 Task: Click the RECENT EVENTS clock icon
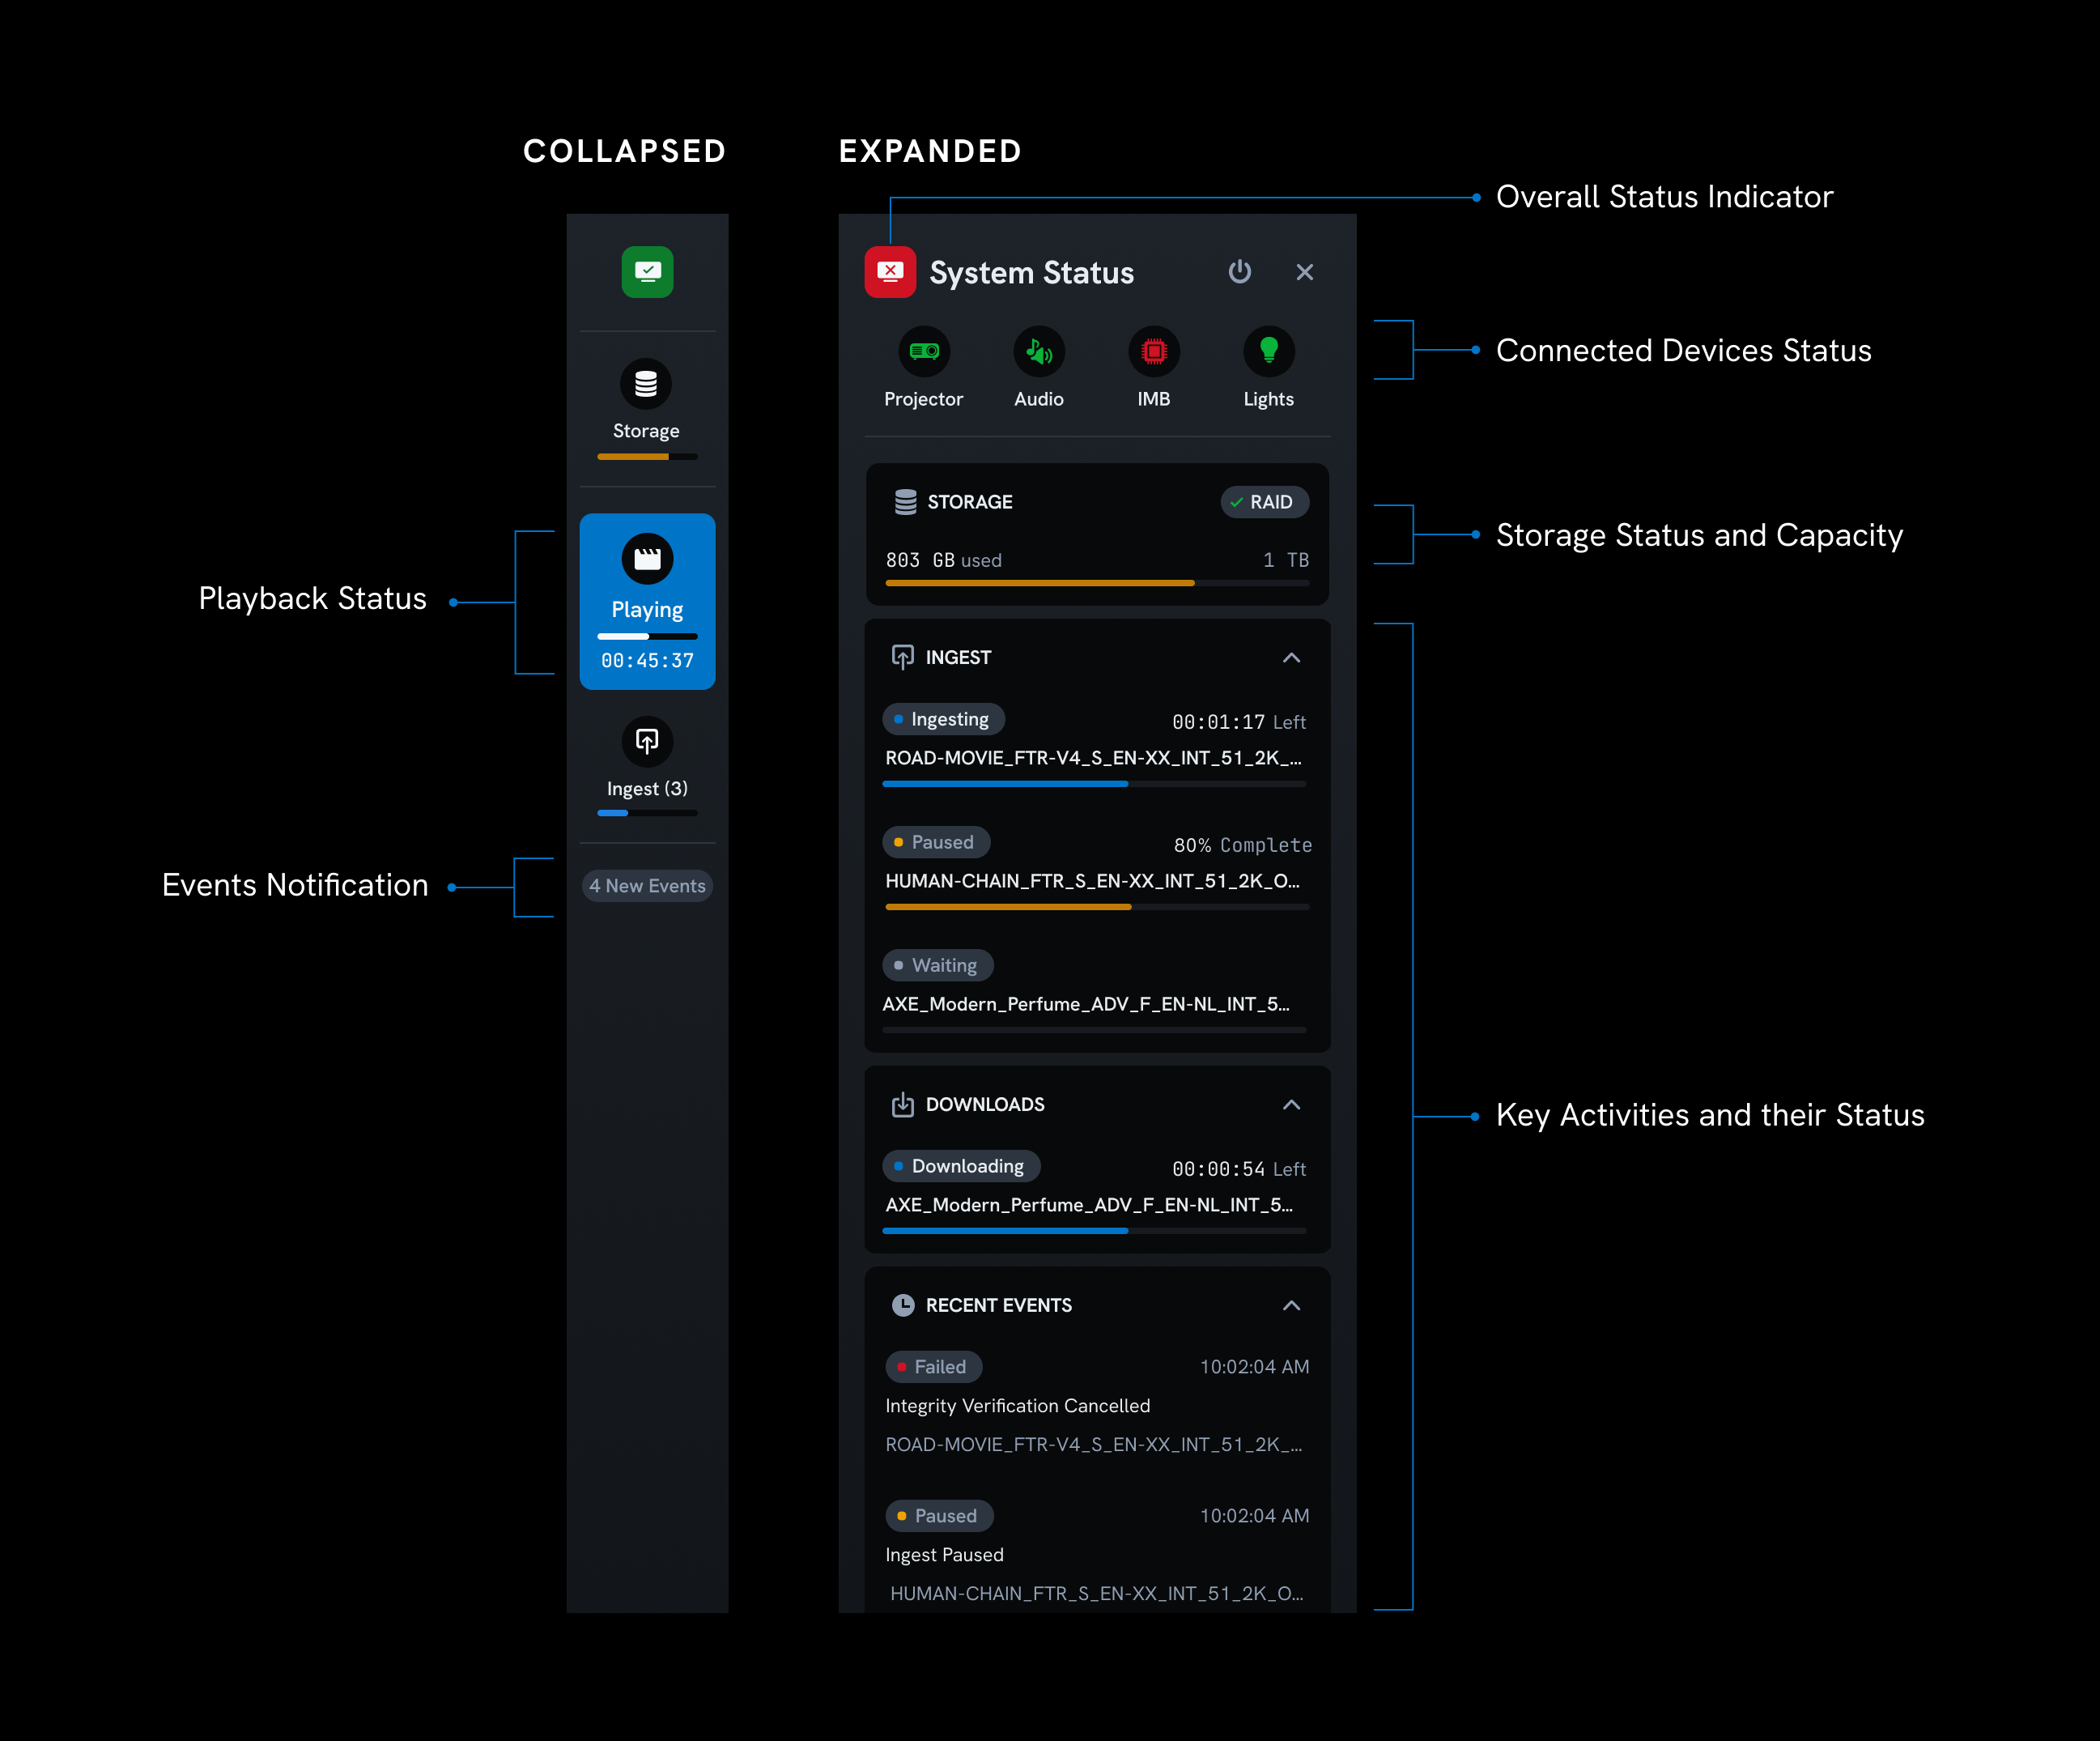[903, 1305]
